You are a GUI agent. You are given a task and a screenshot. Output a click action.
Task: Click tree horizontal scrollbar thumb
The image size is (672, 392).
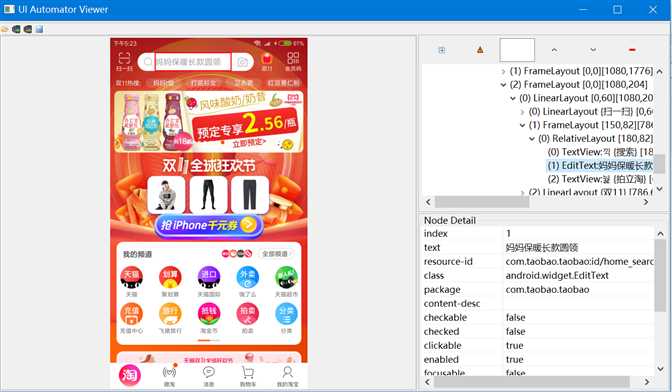tap(482, 202)
